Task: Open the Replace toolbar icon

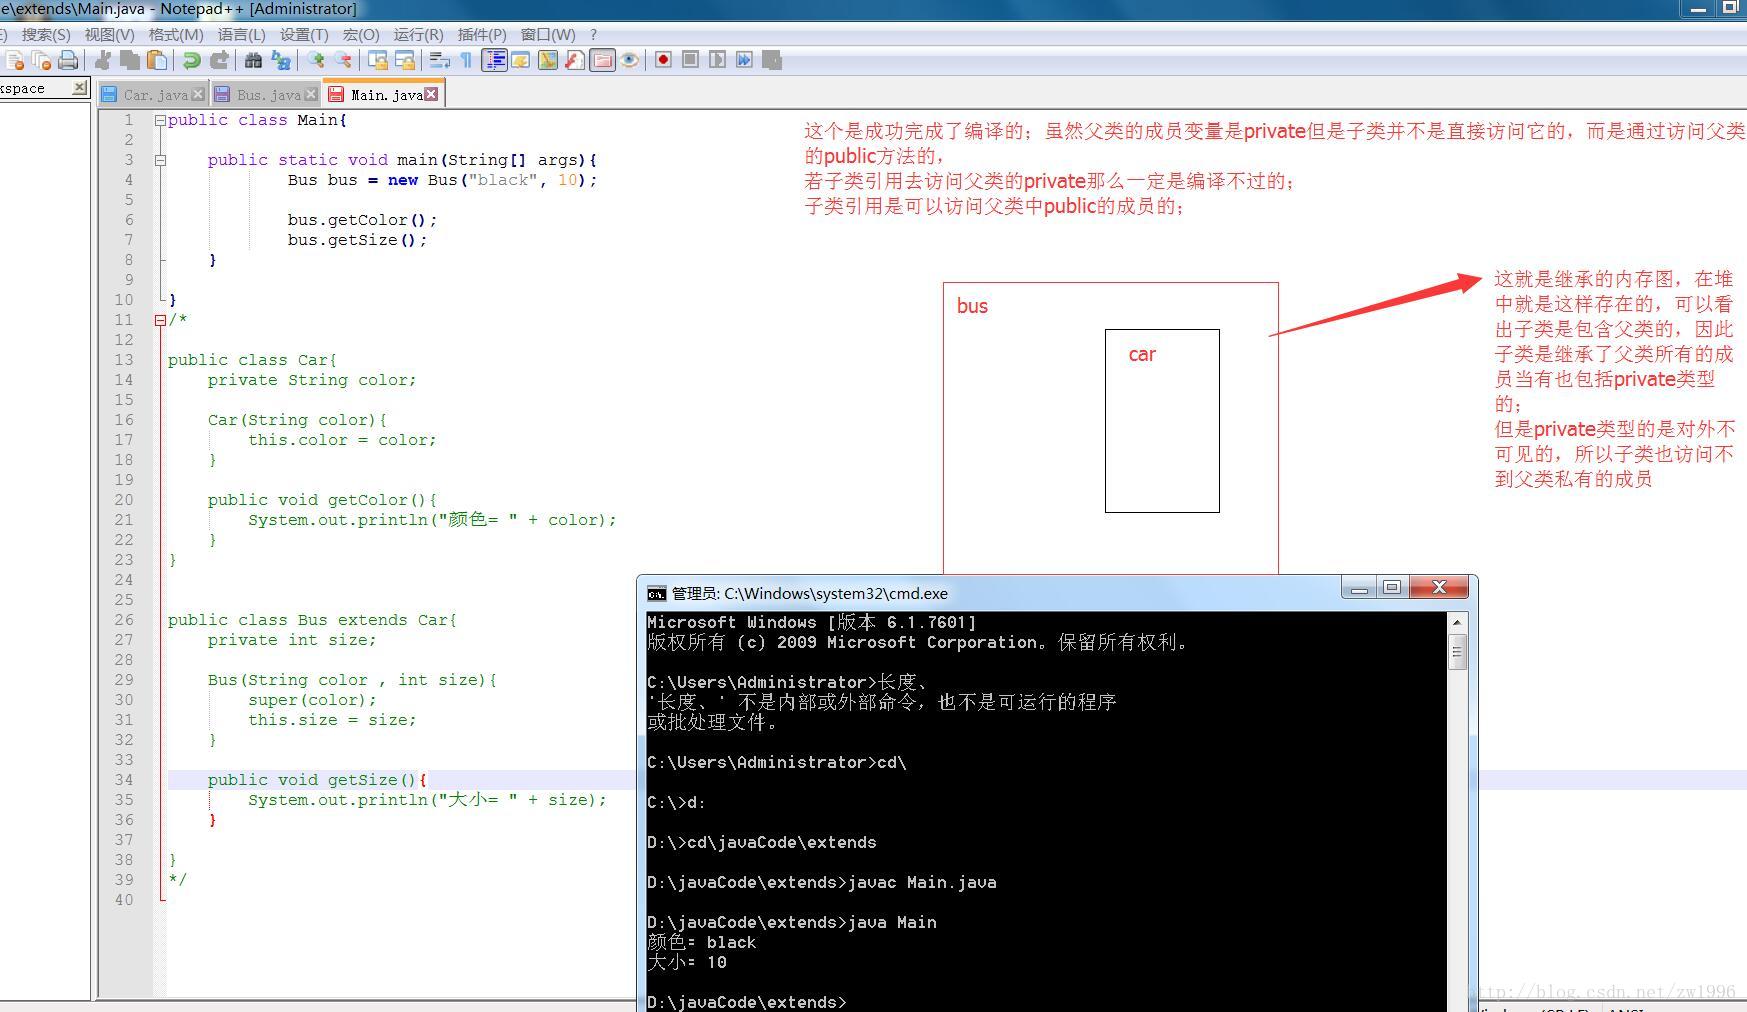Action: point(281,60)
